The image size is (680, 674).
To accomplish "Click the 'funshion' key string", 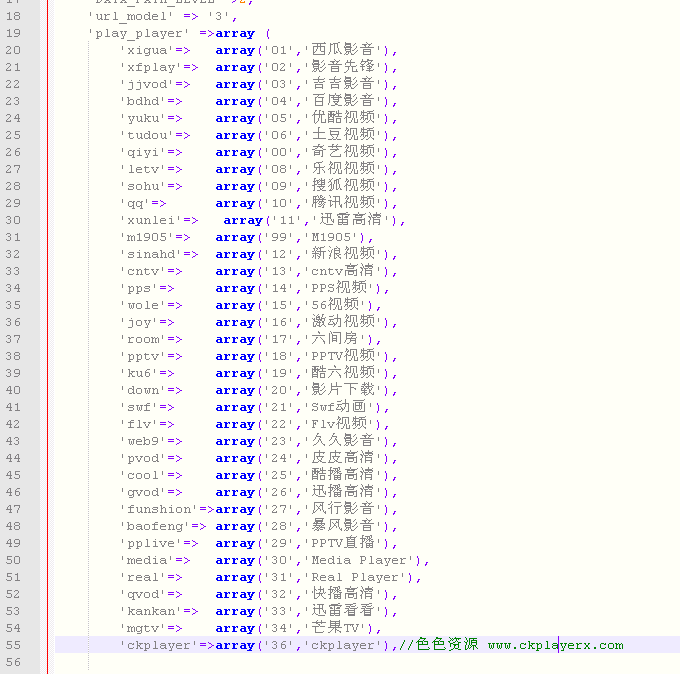I will [158, 509].
